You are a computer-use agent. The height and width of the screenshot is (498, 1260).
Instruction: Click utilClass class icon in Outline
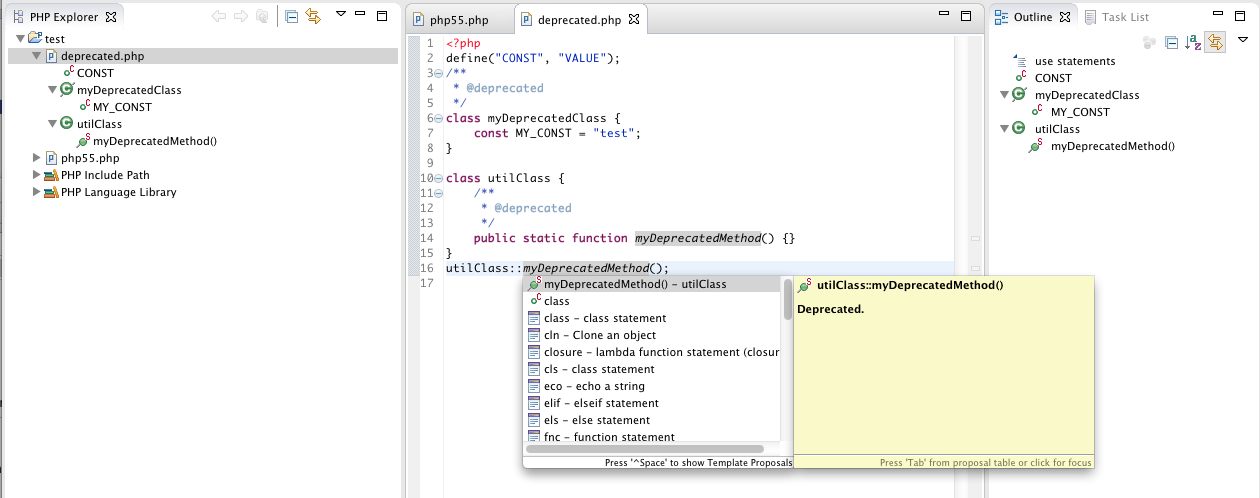click(x=1019, y=129)
